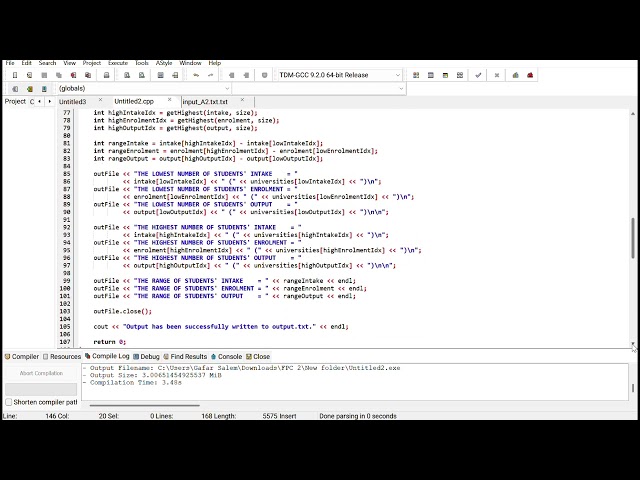Switch to the input_A2.txt.txt tab
Screen dimensions: 640x480
point(205,102)
